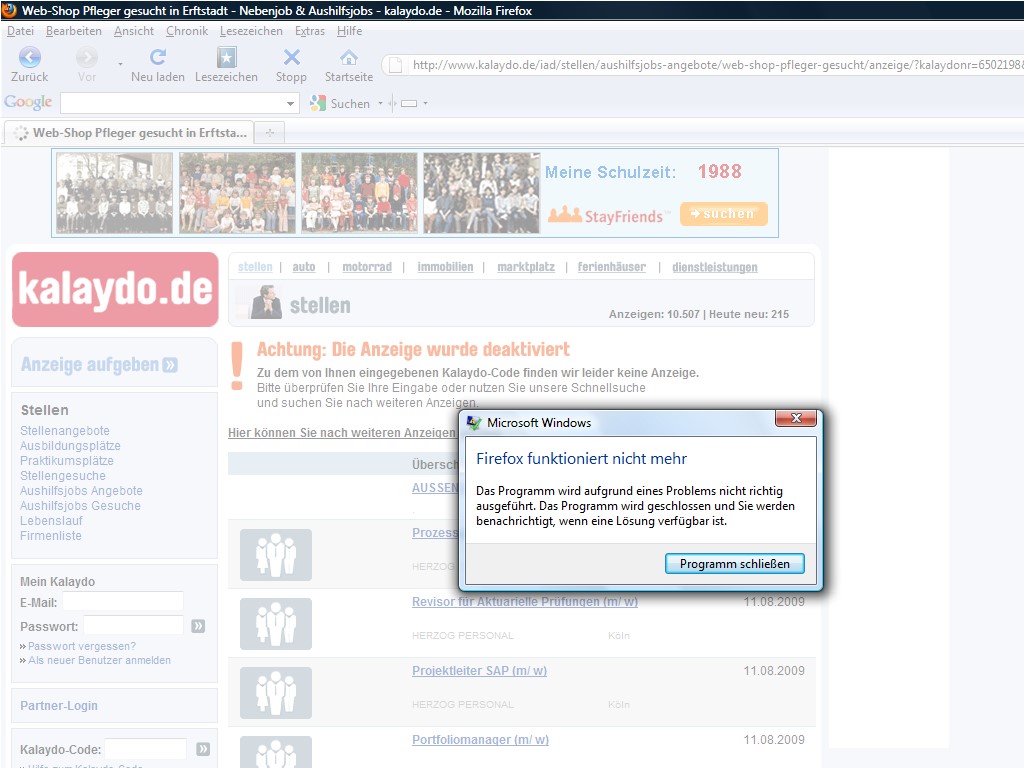Click Passwort vergessen link
1024x768 pixels.
[x=82, y=646]
